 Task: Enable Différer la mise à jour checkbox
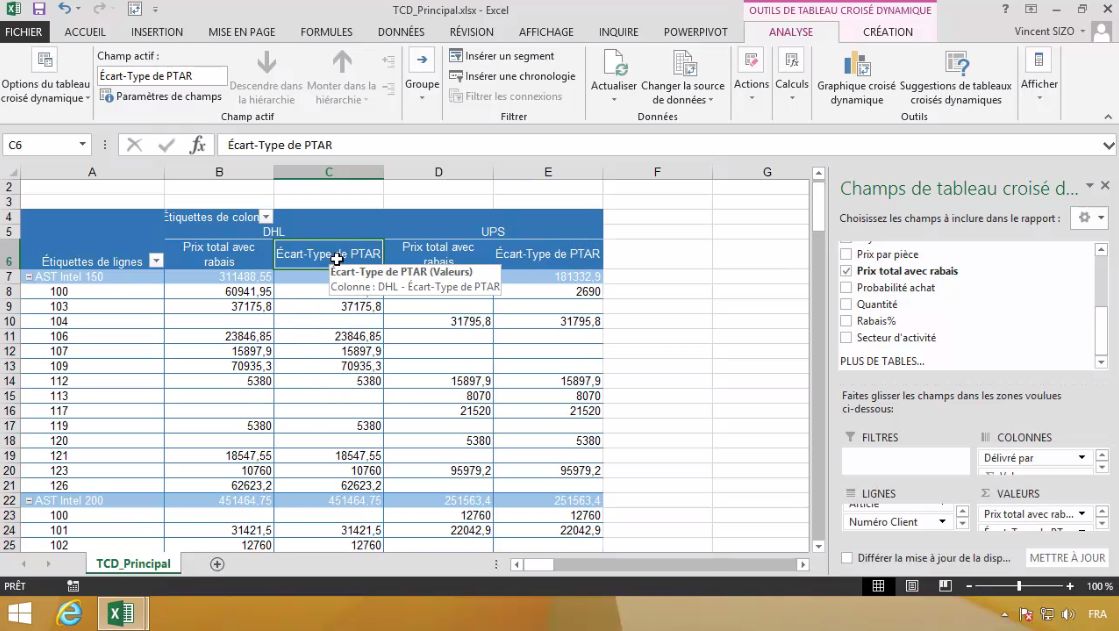847,558
